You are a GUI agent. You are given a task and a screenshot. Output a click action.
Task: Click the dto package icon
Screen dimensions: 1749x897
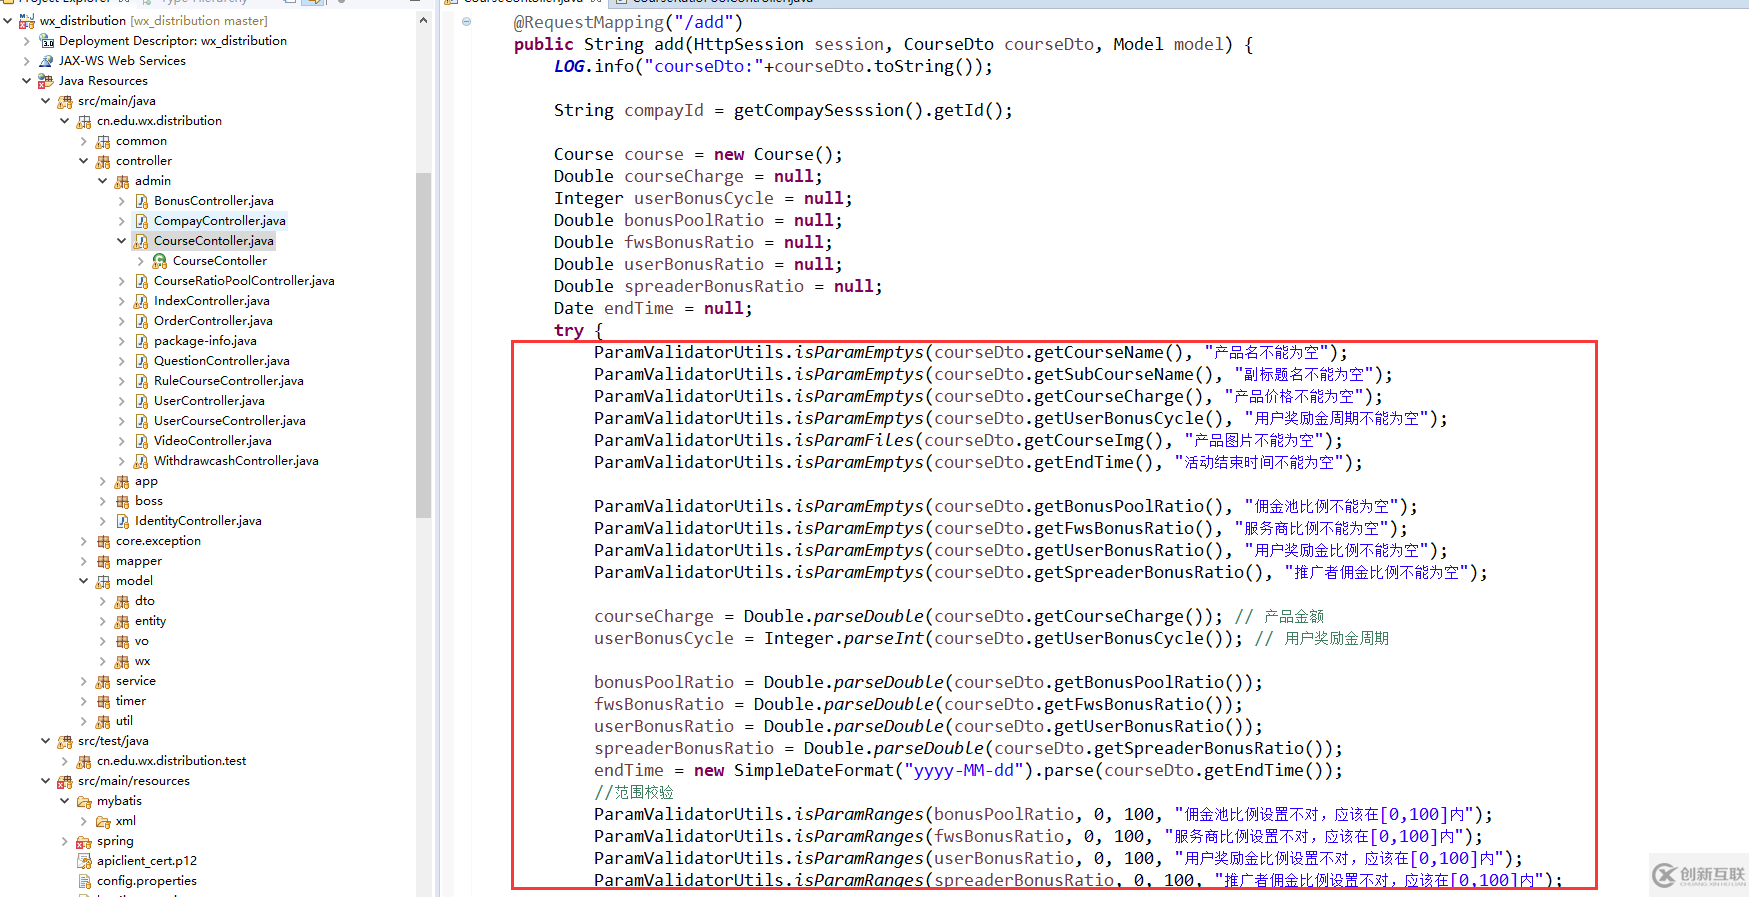tap(122, 601)
